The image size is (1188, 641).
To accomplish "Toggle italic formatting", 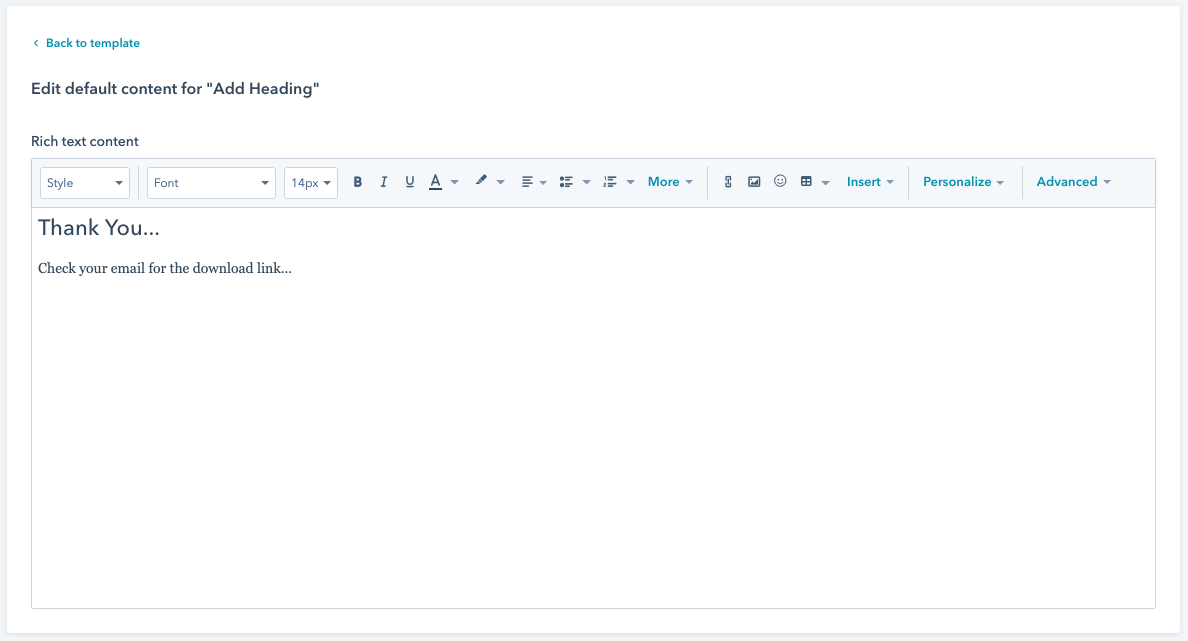I will [384, 182].
